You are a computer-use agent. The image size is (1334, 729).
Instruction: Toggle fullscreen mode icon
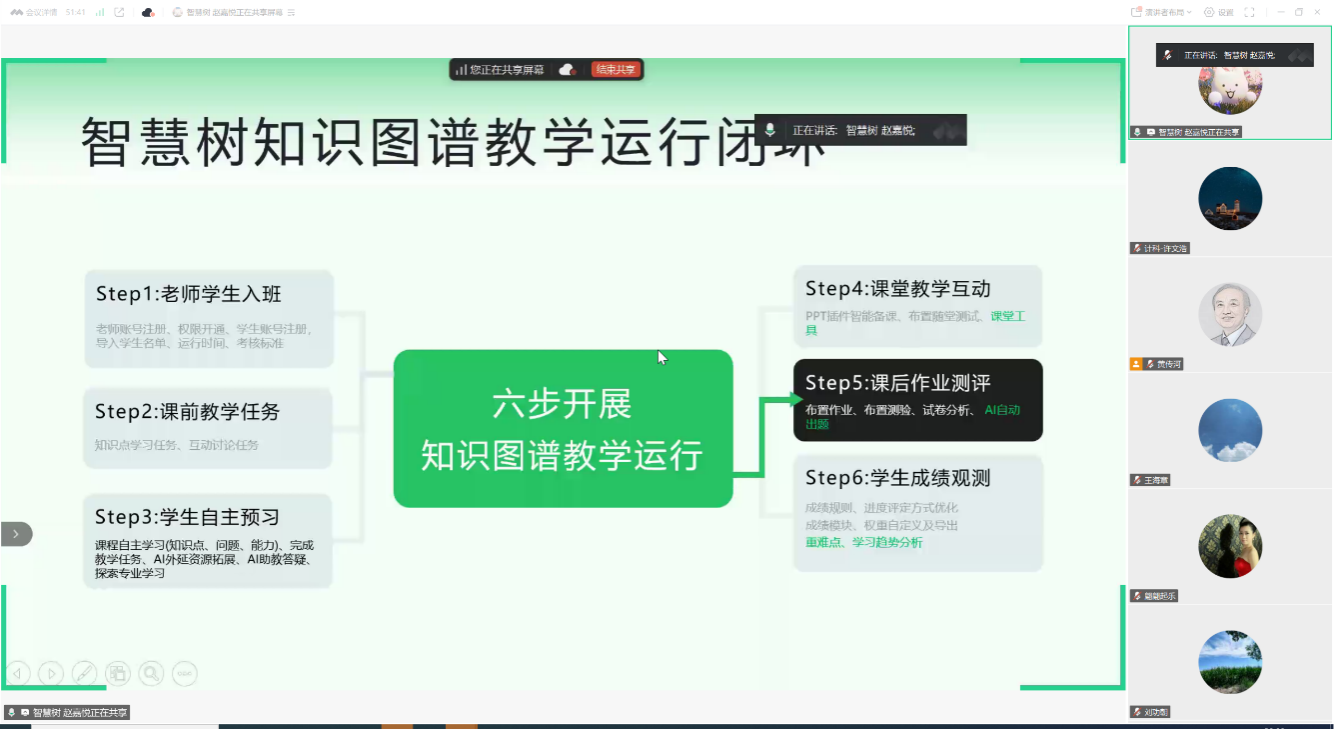point(1249,12)
